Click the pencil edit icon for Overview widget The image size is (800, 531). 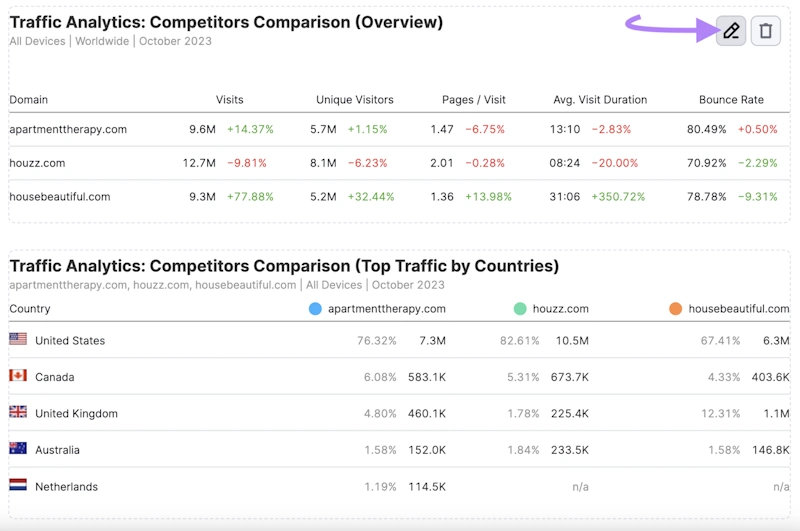coord(731,31)
